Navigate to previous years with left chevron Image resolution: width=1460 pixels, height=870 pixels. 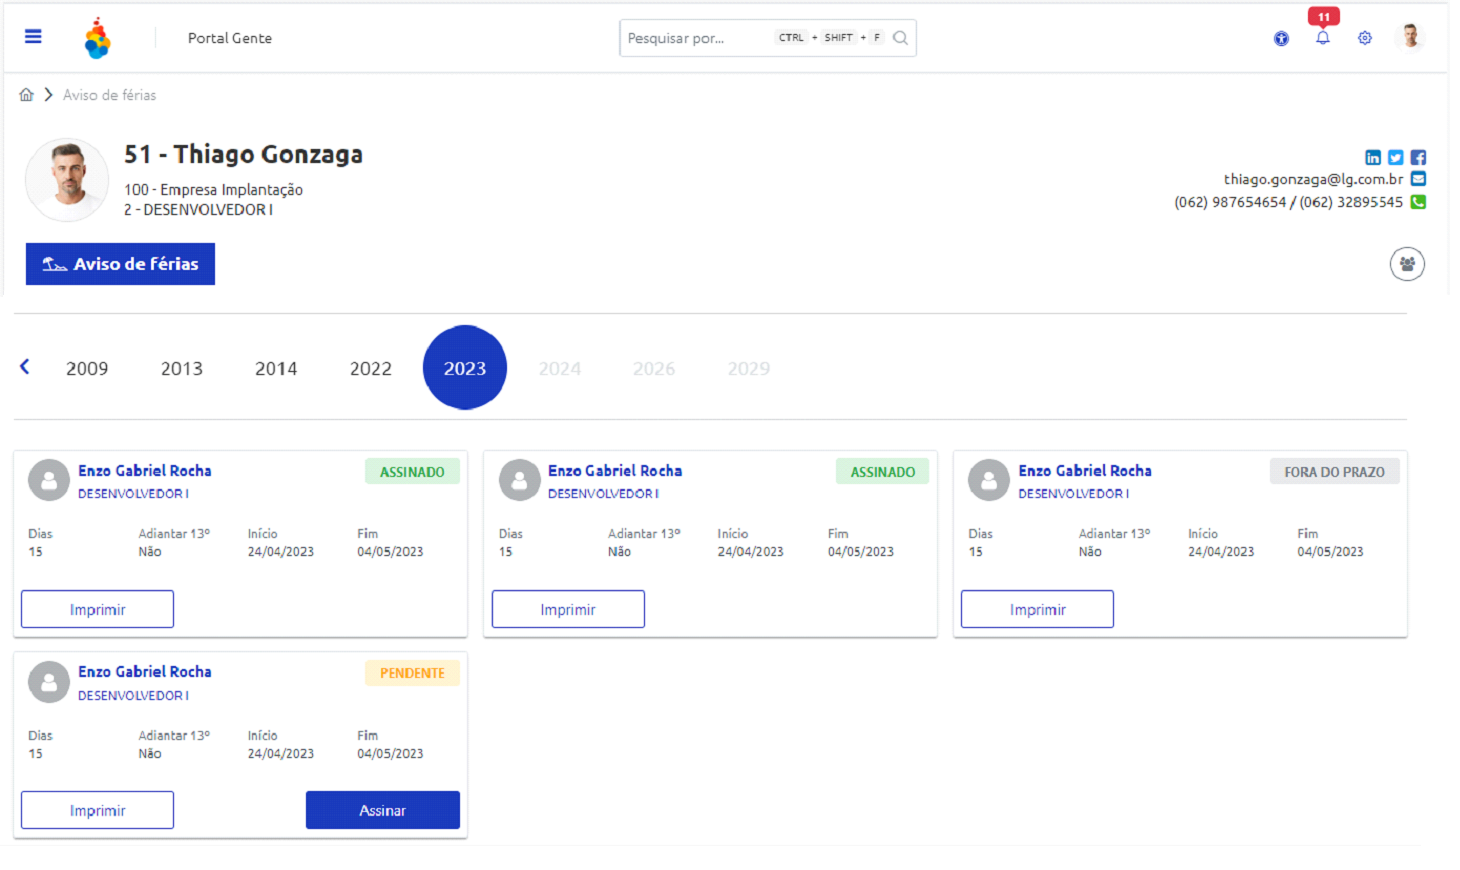tap(25, 367)
